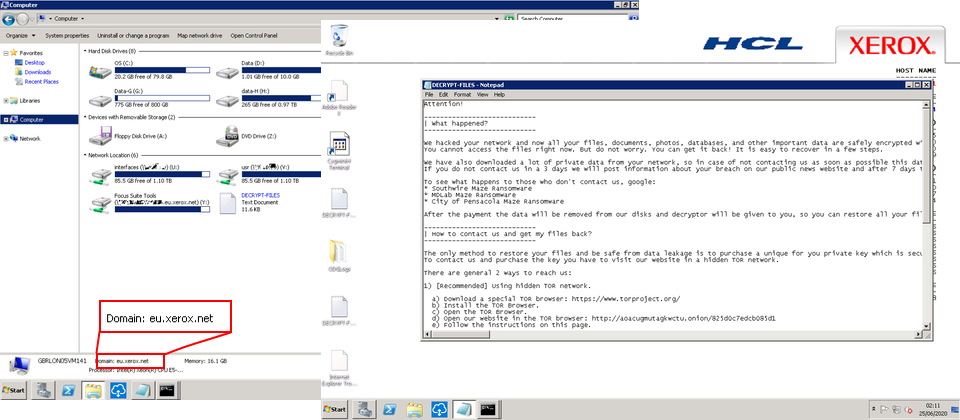Select Floppy Disk Drive (A:)

[x=128, y=136]
